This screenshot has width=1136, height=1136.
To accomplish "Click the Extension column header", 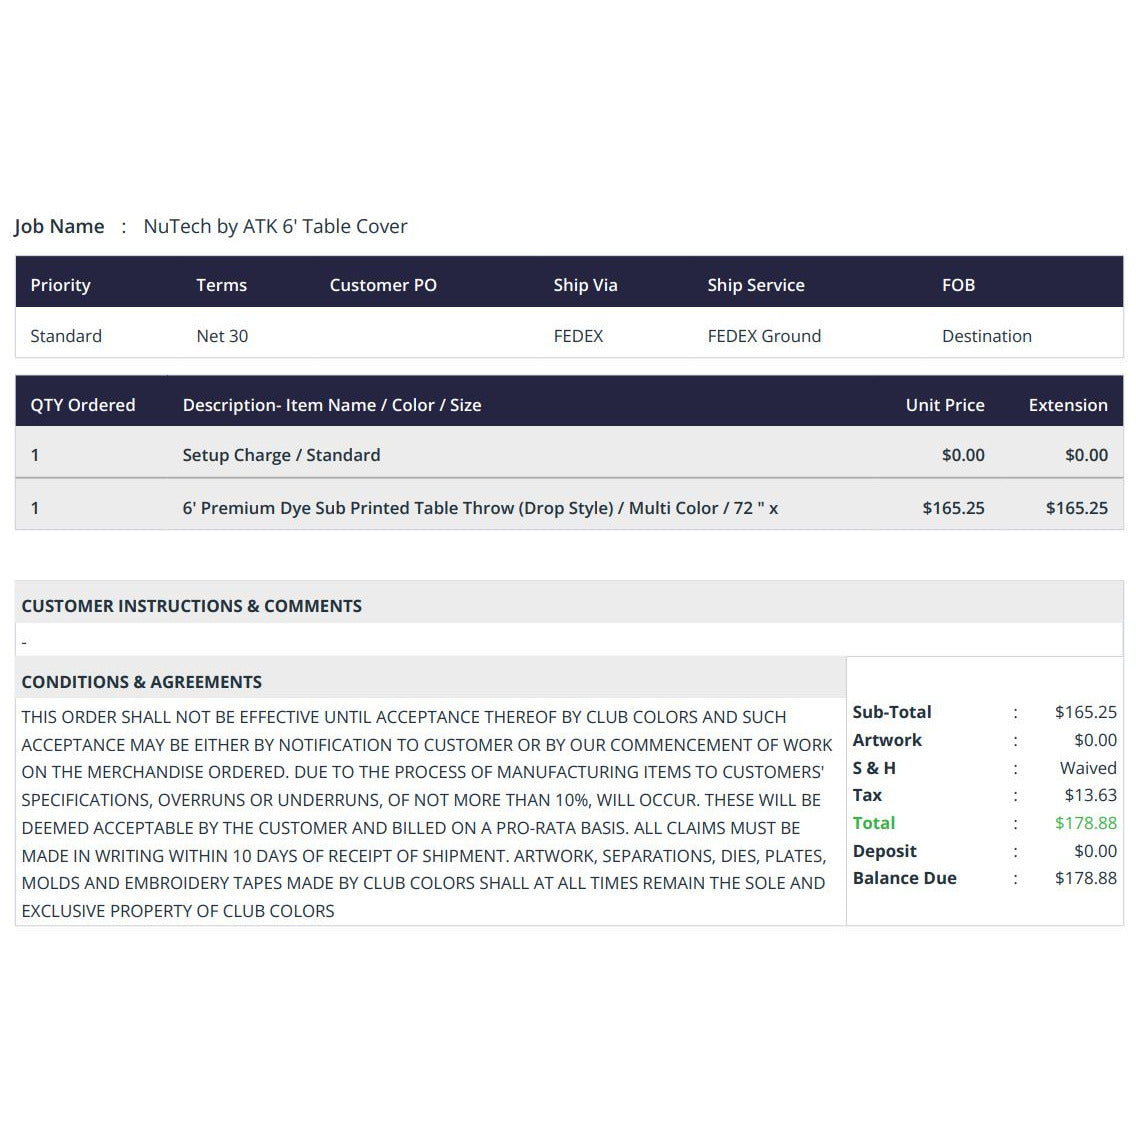I will [x=1068, y=405].
